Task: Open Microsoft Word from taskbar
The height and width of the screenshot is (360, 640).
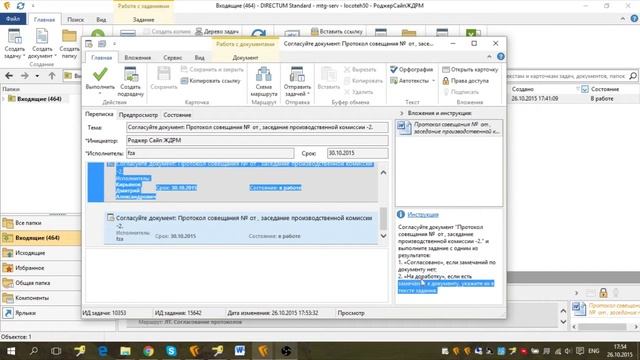Action: 240,351
